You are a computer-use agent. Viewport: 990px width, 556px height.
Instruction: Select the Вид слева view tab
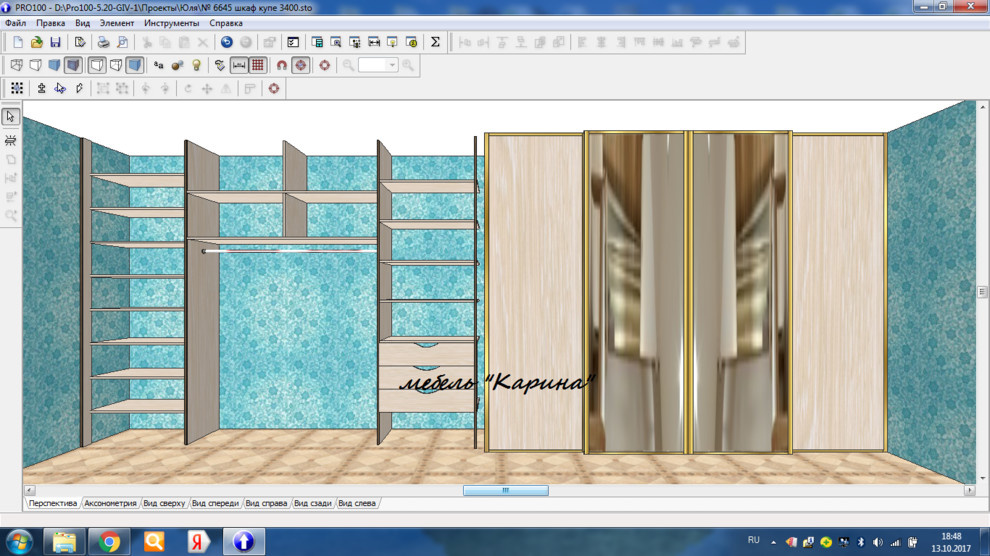[357, 503]
